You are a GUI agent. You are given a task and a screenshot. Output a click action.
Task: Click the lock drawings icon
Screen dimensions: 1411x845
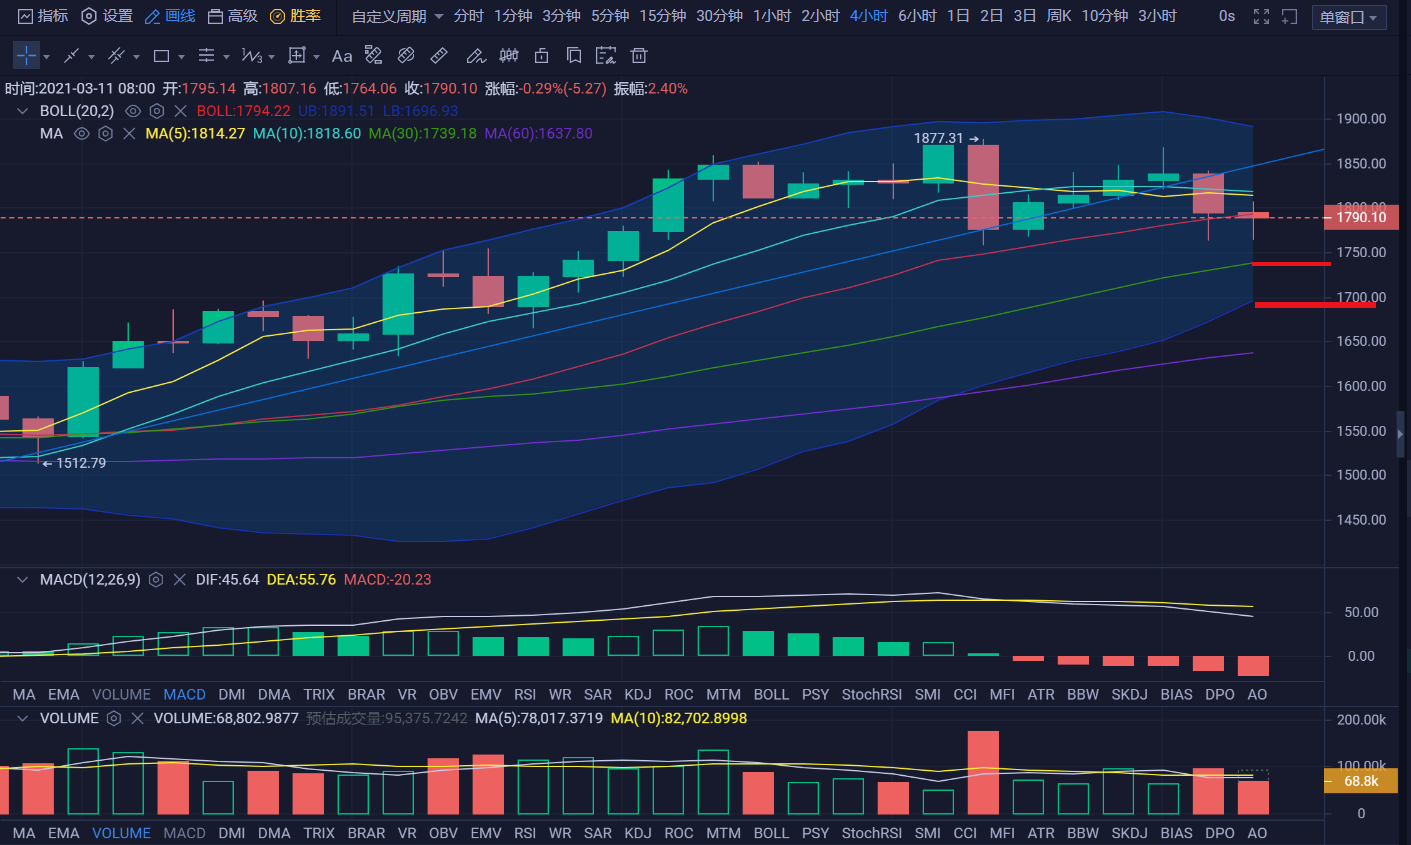541,56
